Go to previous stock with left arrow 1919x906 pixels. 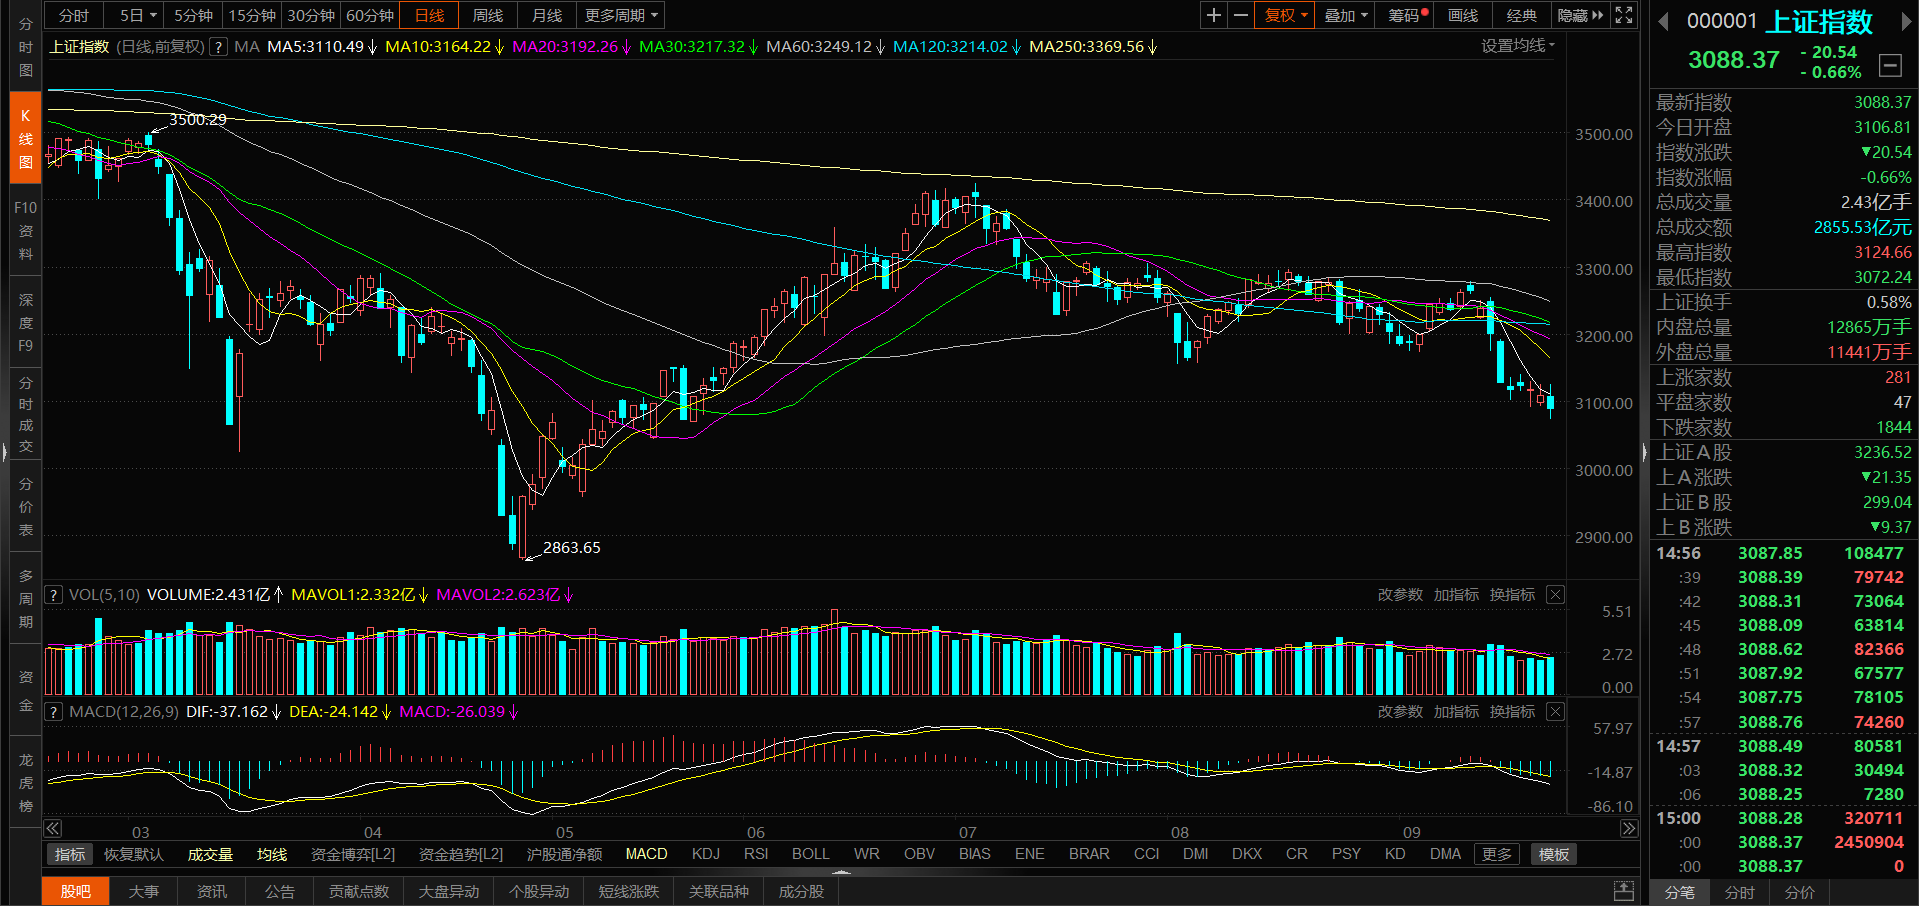1663,22
